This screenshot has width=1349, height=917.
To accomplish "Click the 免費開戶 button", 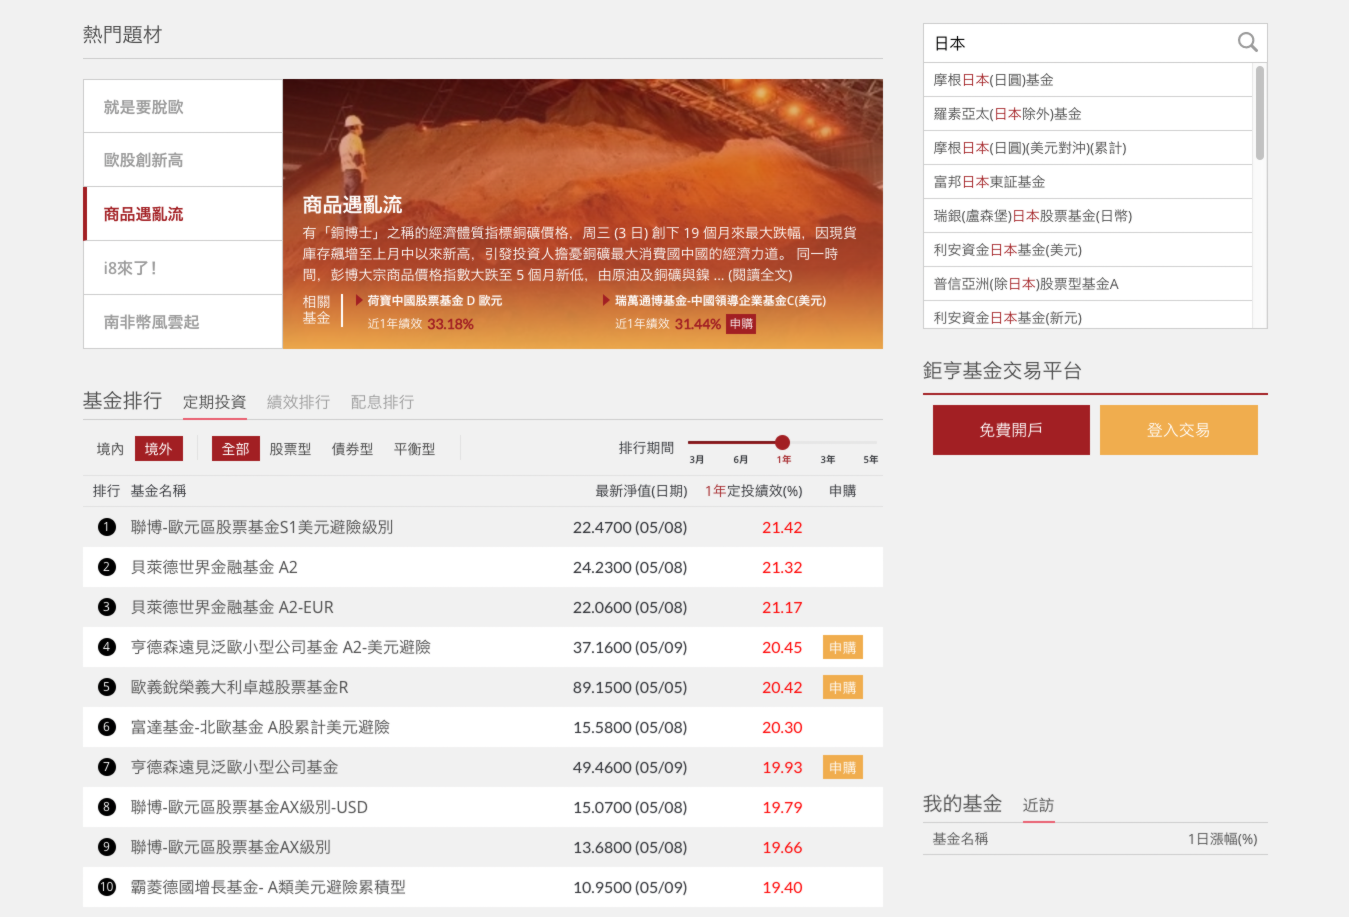I will (x=1011, y=430).
